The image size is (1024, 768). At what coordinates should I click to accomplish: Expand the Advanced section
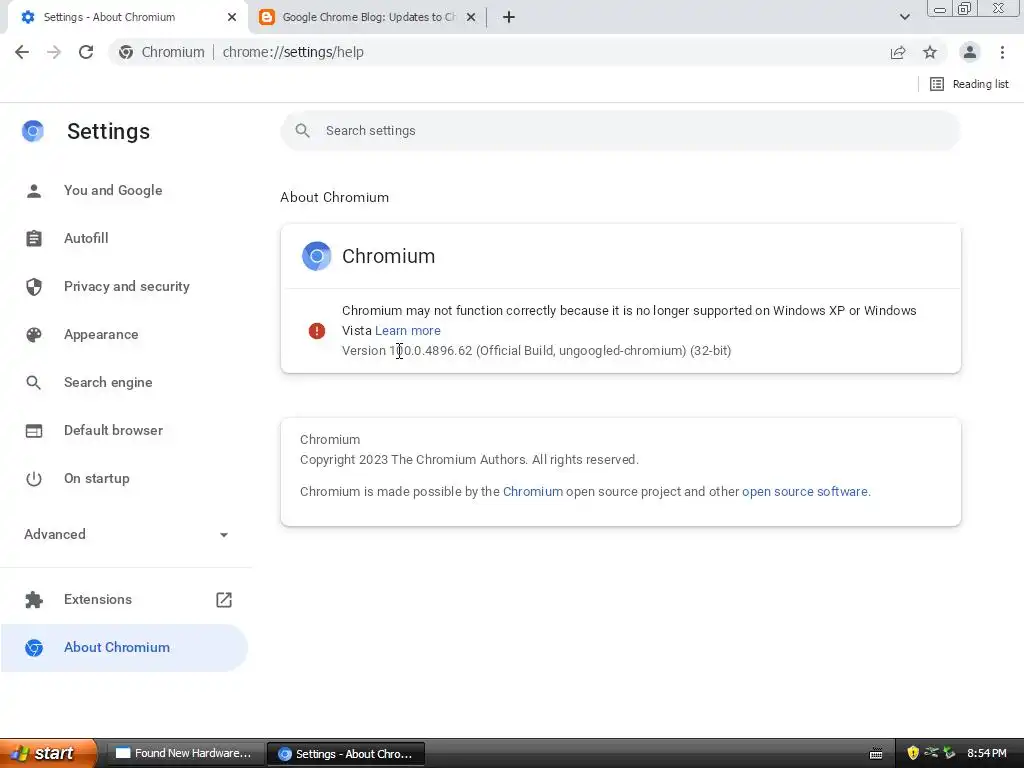pos(126,534)
